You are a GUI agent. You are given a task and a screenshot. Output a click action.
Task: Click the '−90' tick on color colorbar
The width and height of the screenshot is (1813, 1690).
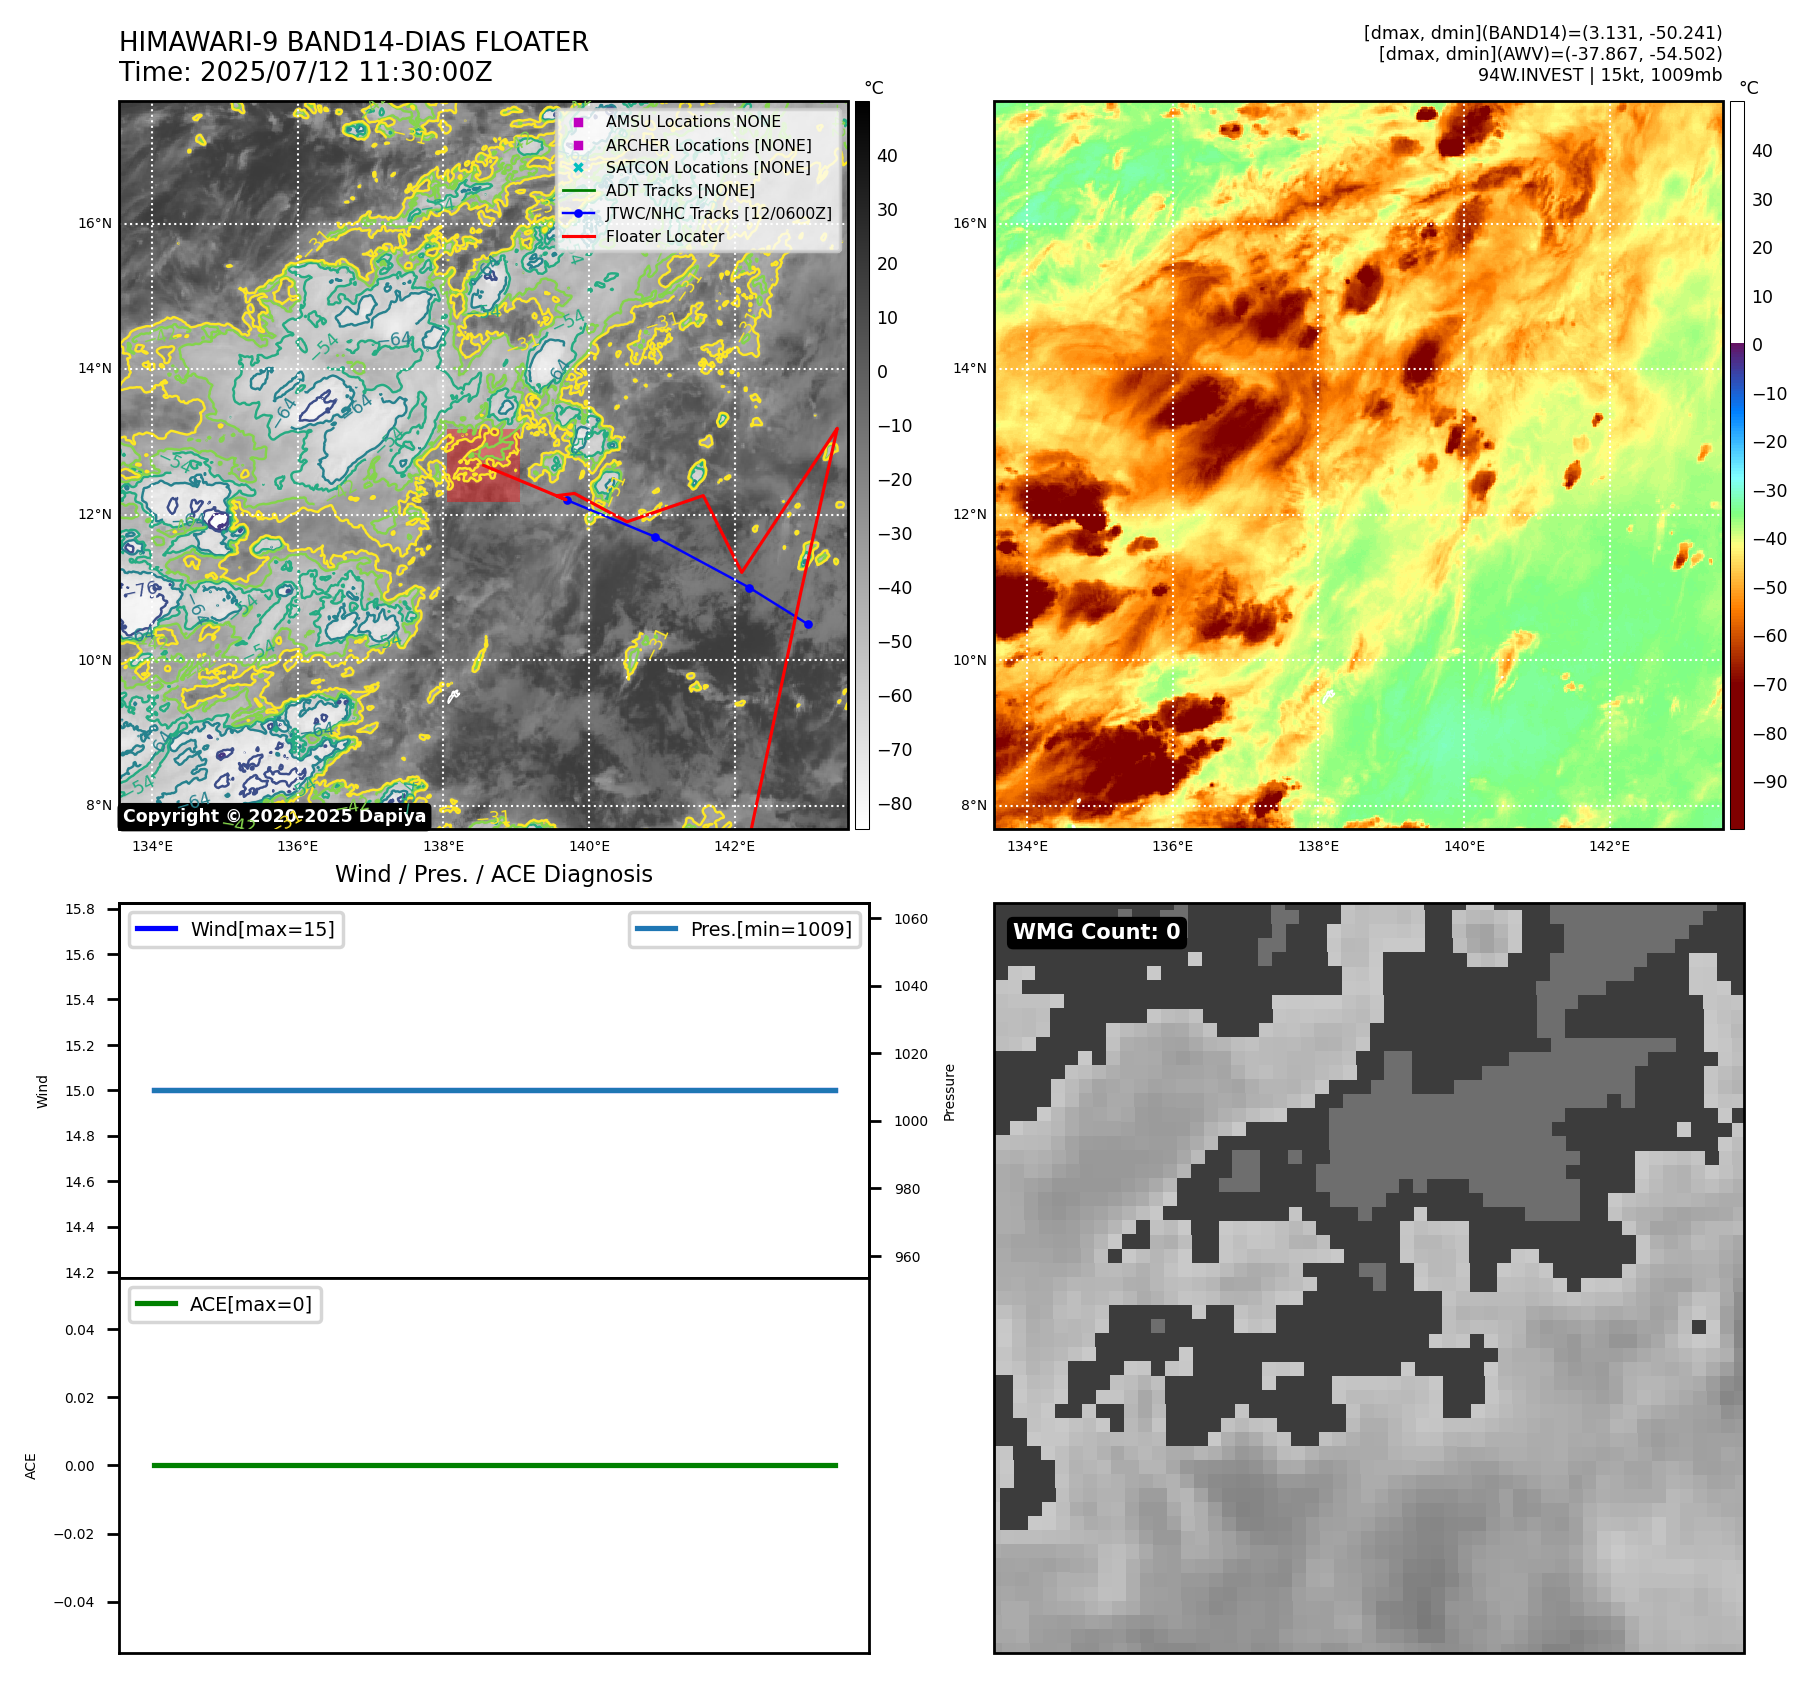pyautogui.click(x=1769, y=782)
